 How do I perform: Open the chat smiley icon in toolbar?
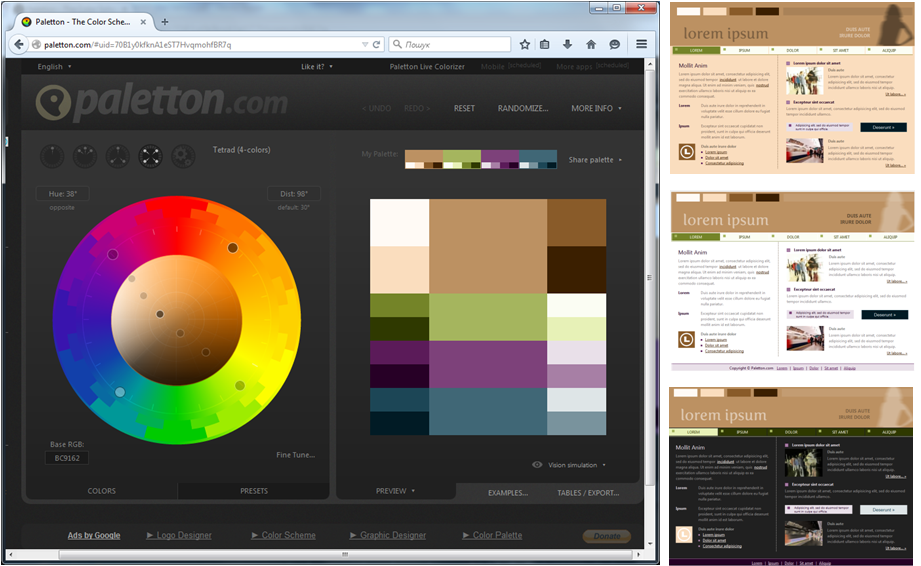[614, 44]
